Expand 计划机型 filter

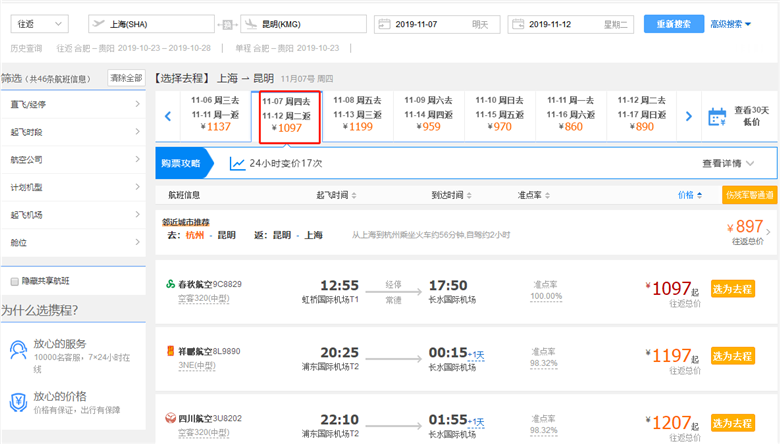click(73, 187)
